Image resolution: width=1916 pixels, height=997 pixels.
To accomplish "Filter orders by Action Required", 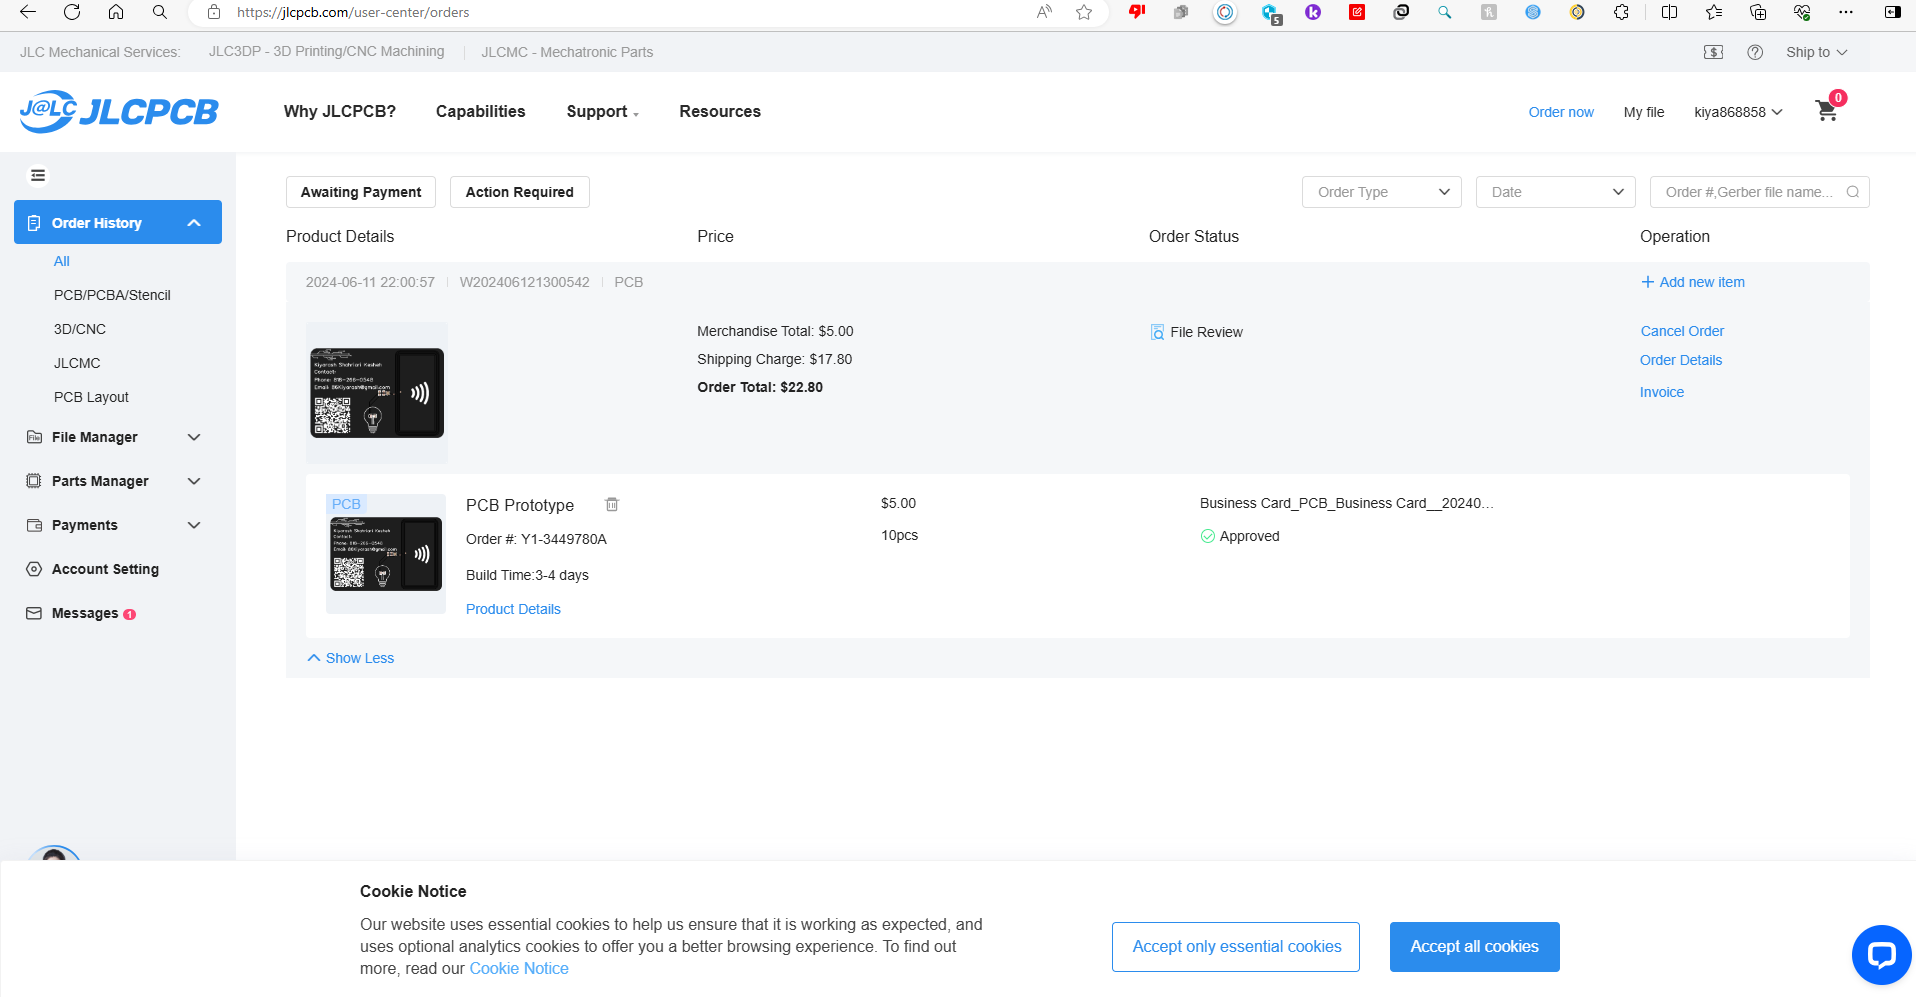I will coord(520,192).
